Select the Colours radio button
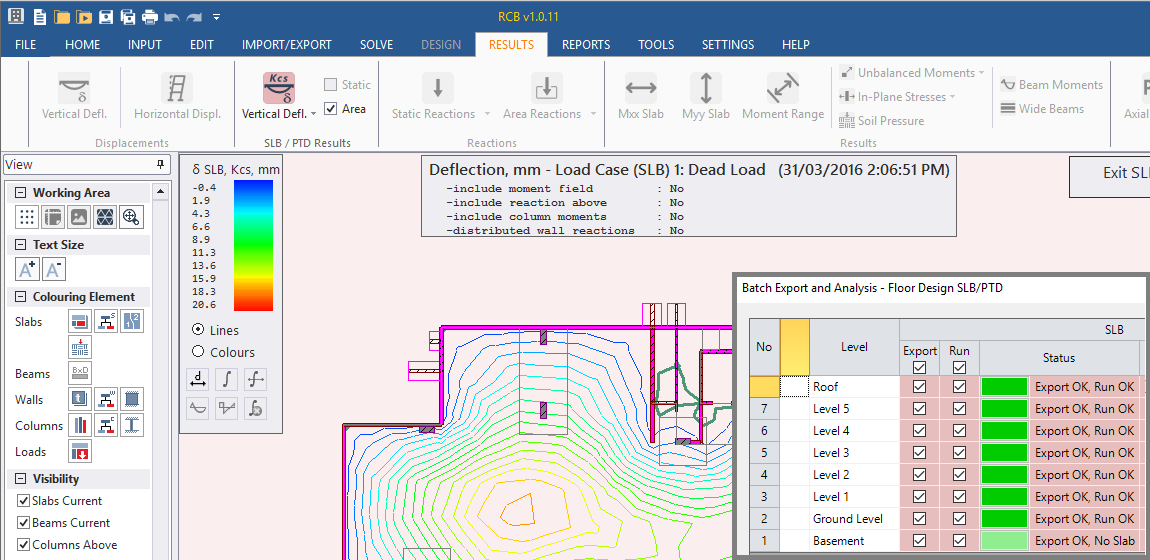Viewport: 1150px width, 560px height. [x=198, y=352]
